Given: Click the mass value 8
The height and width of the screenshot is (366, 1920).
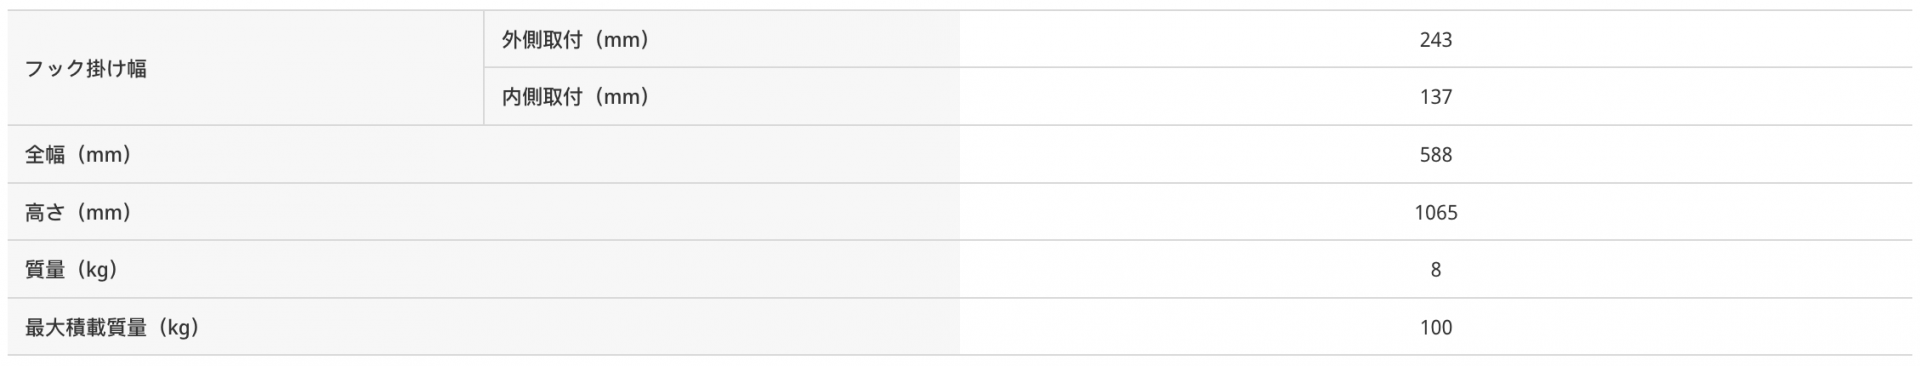Looking at the screenshot, I should (x=1435, y=270).
